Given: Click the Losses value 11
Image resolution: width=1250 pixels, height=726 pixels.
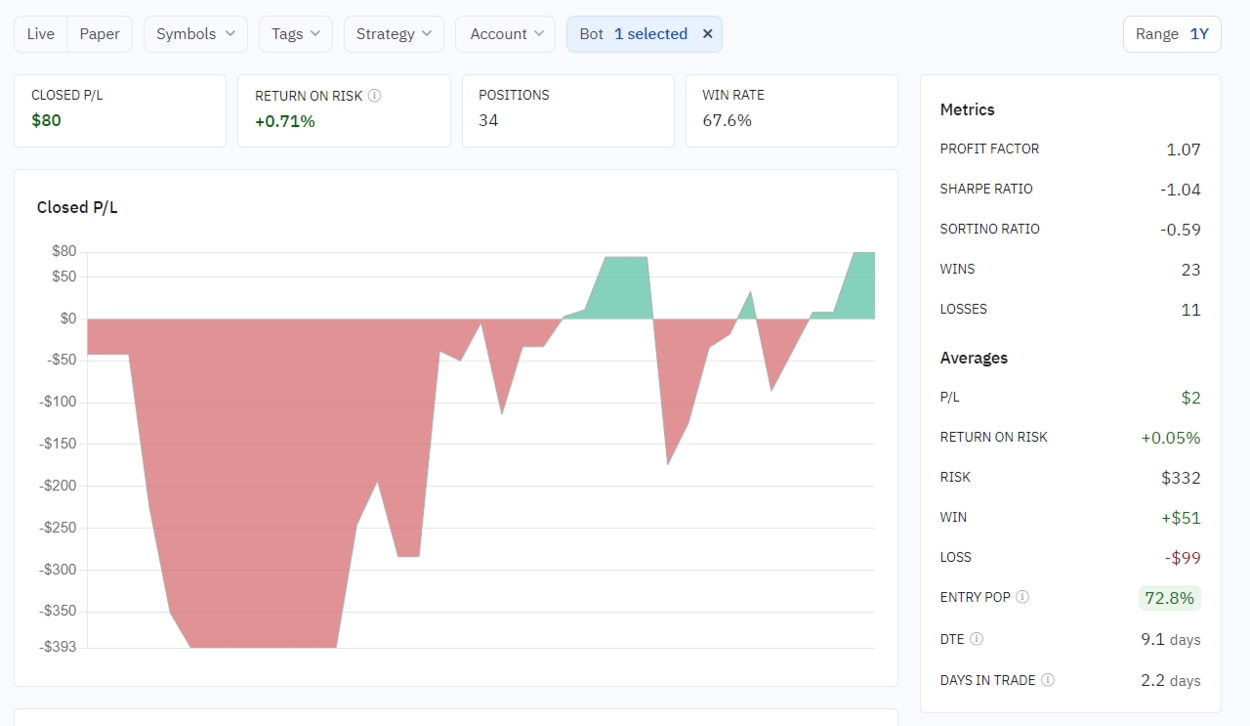Looking at the screenshot, I should [1191, 310].
